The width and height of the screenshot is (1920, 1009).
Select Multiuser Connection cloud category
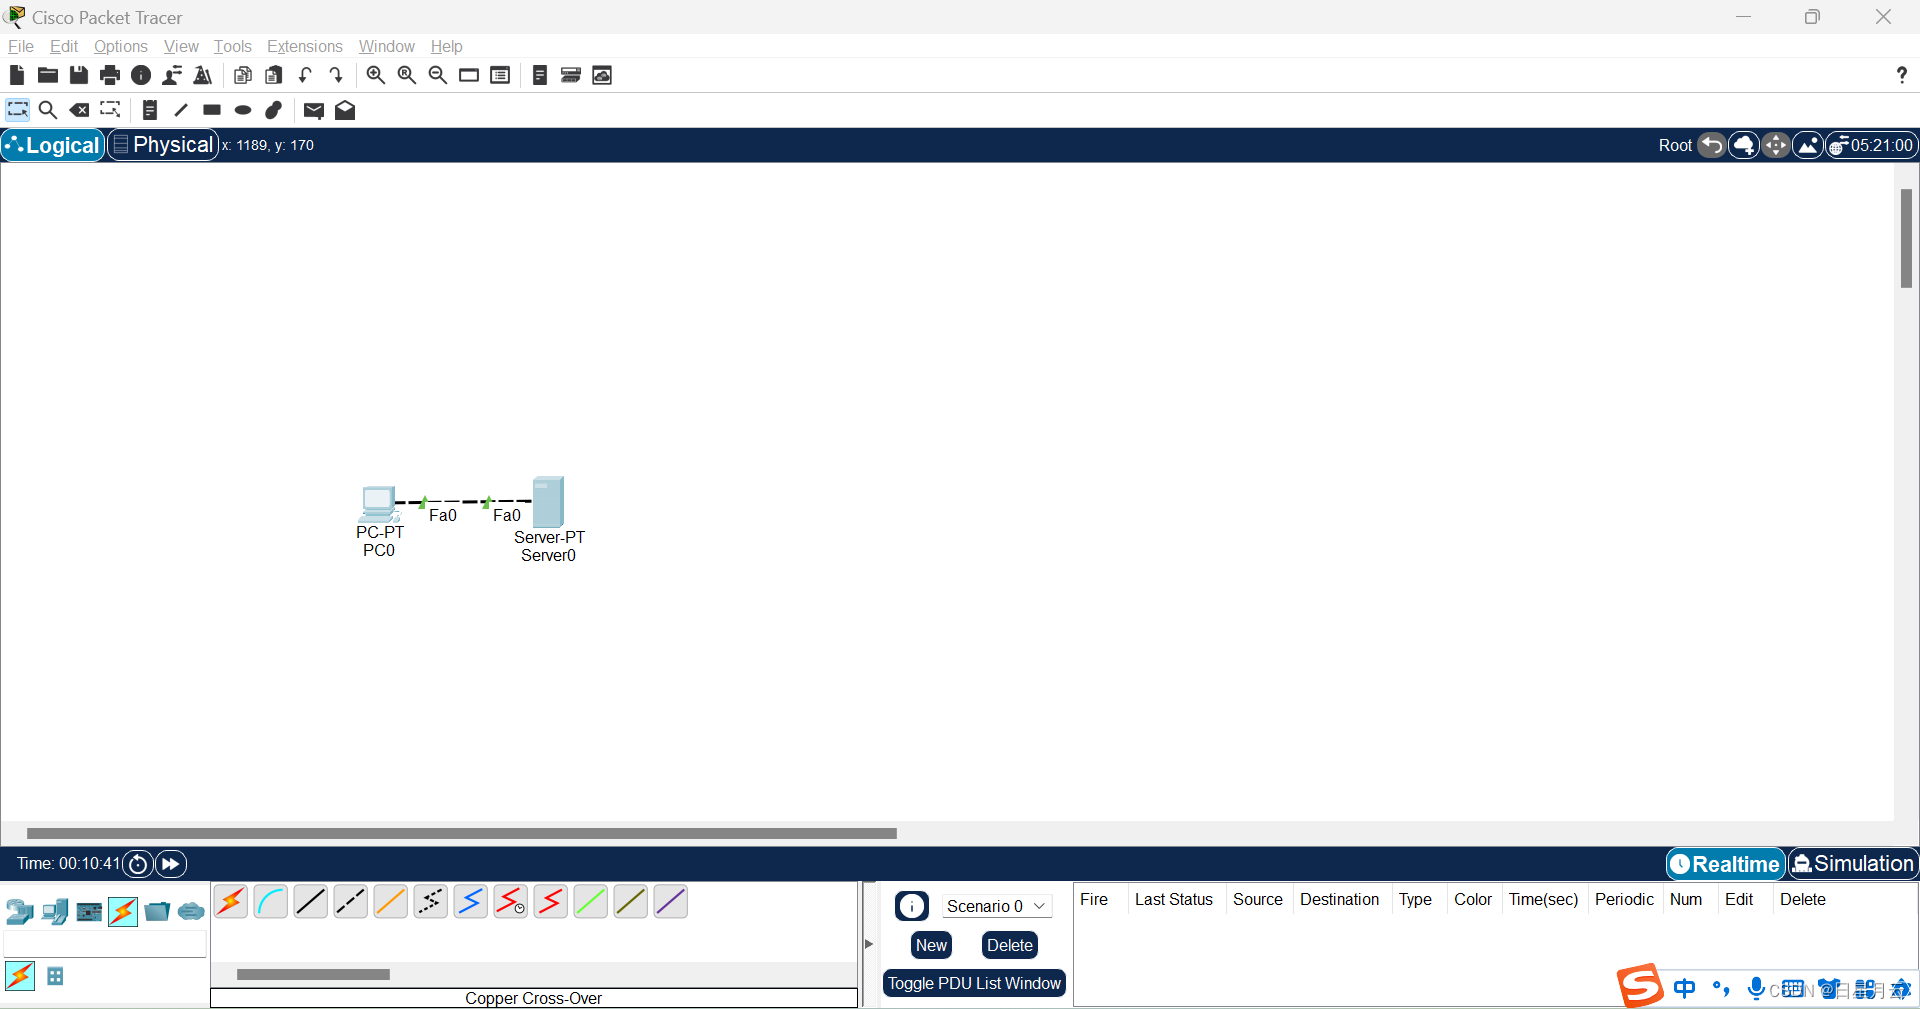tap(191, 911)
